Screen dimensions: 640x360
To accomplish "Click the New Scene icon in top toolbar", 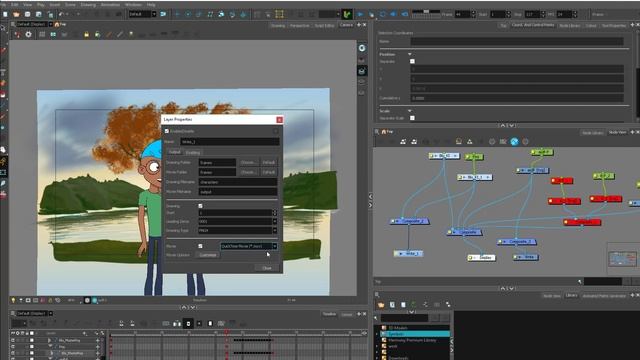I will pyautogui.click(x=5, y=14).
